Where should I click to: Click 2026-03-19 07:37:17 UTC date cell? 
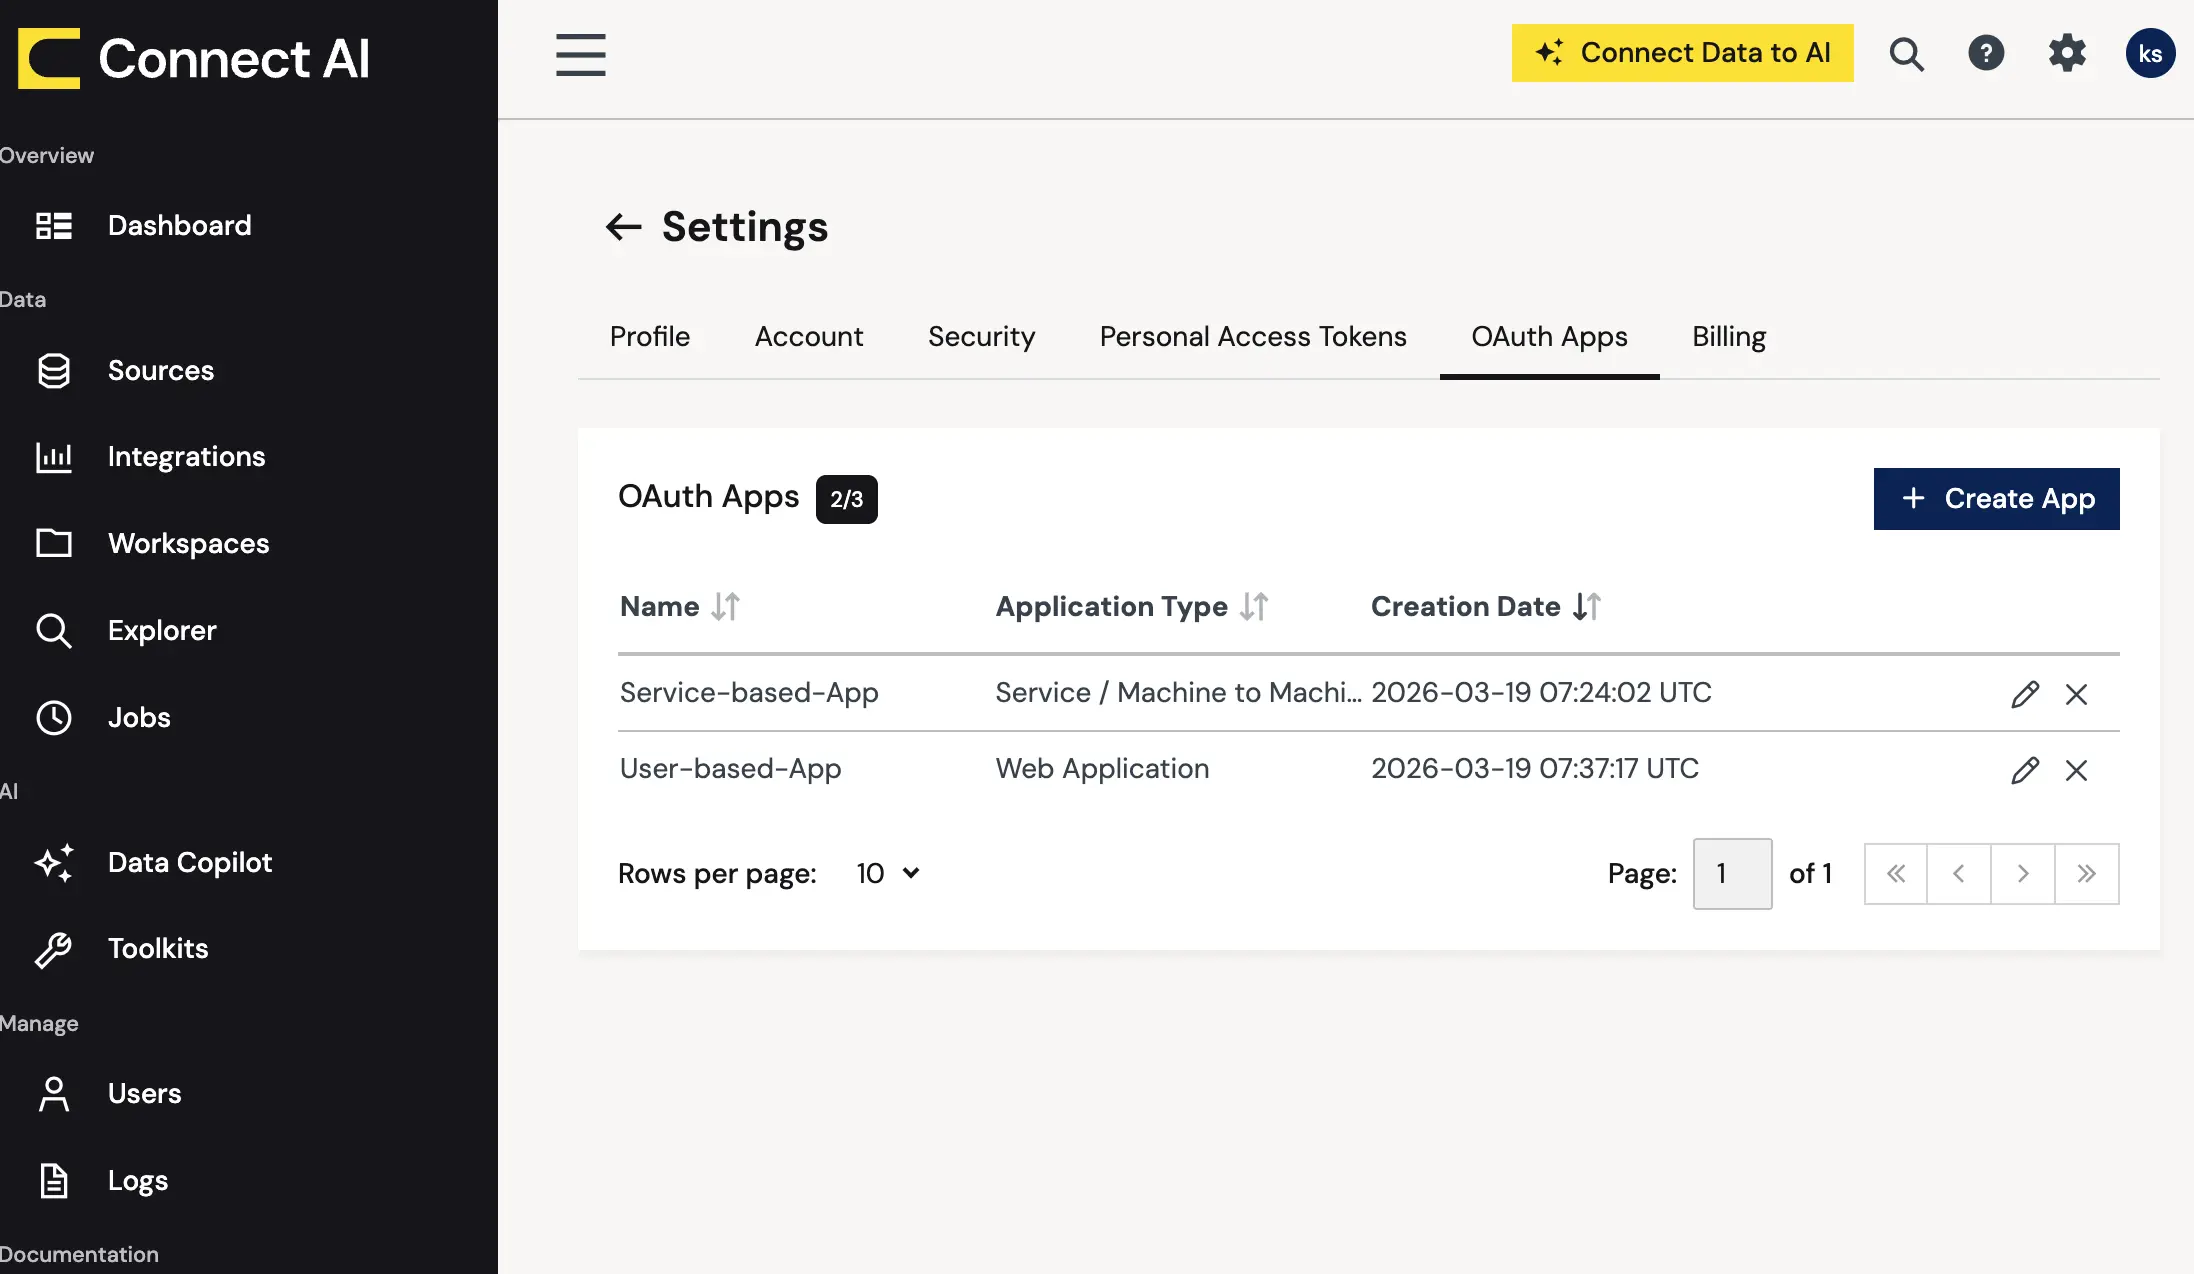1535,769
